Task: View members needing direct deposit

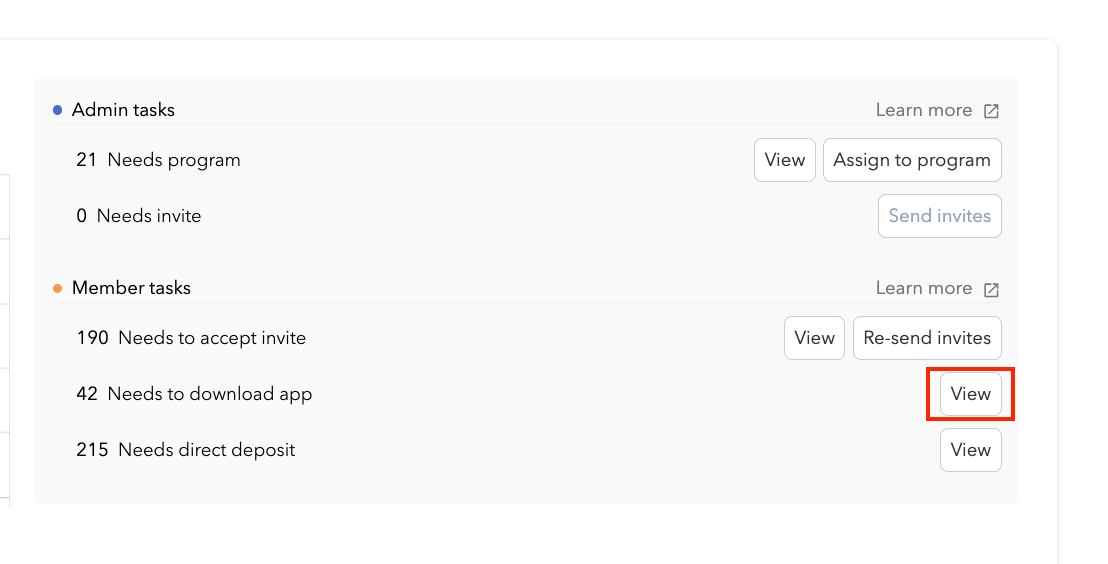Action: click(970, 450)
